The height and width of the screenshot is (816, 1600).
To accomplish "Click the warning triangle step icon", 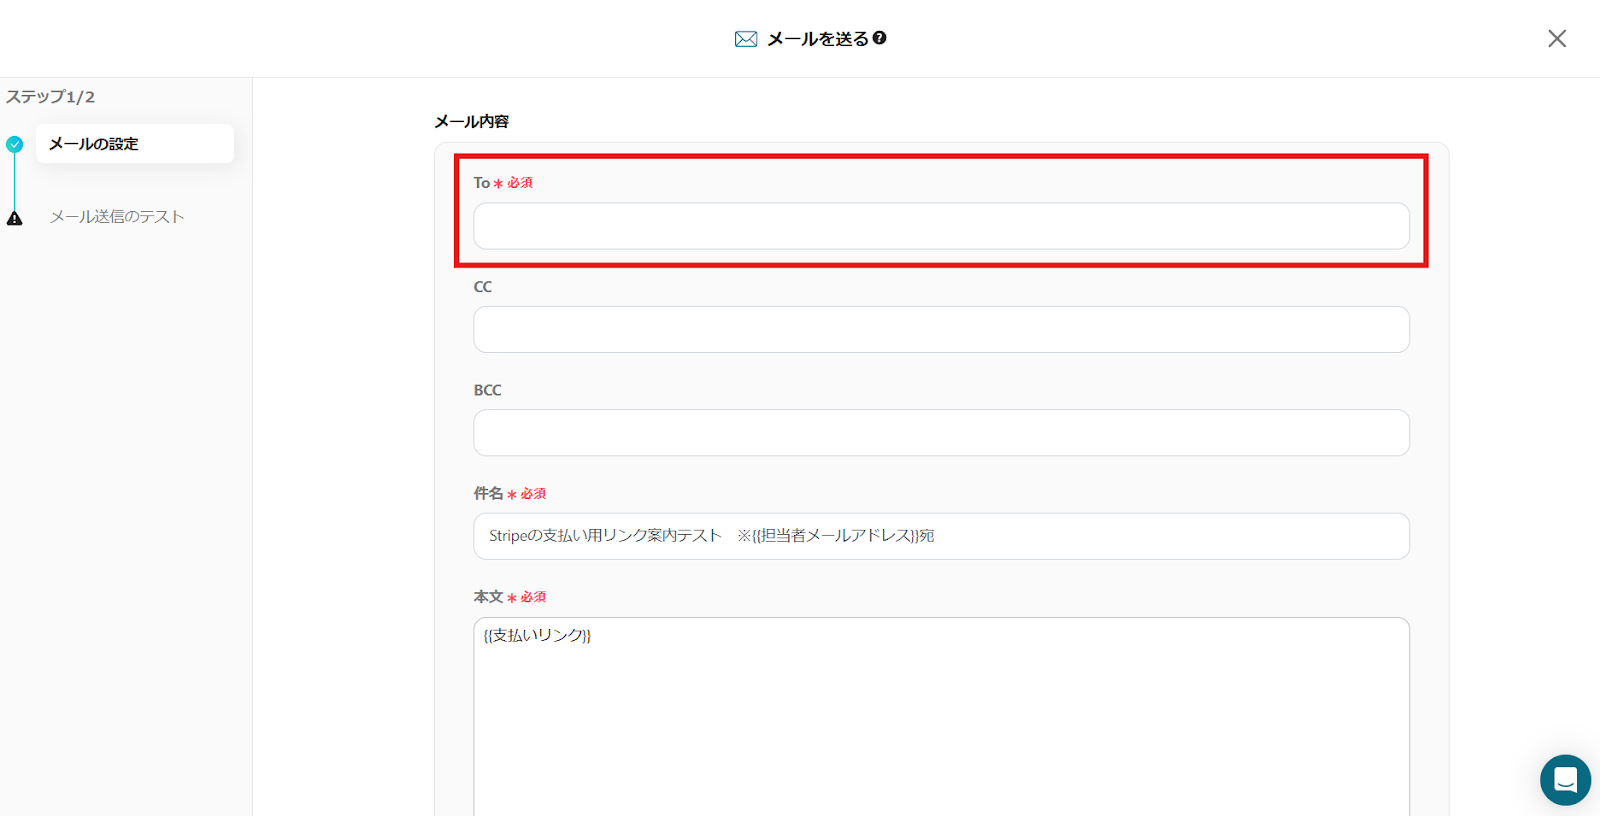I will point(15,218).
